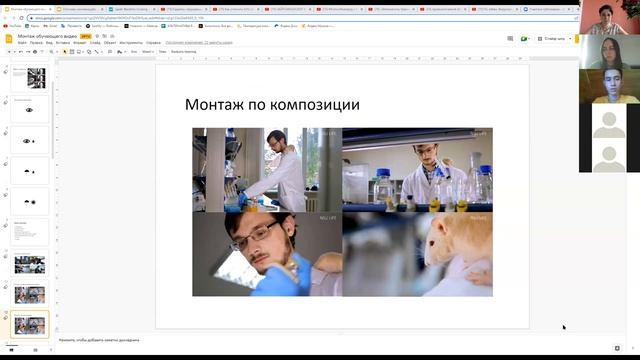Screen dimensions: 640x360
Task: Click the Print icon in the toolbar
Action: 35,52
